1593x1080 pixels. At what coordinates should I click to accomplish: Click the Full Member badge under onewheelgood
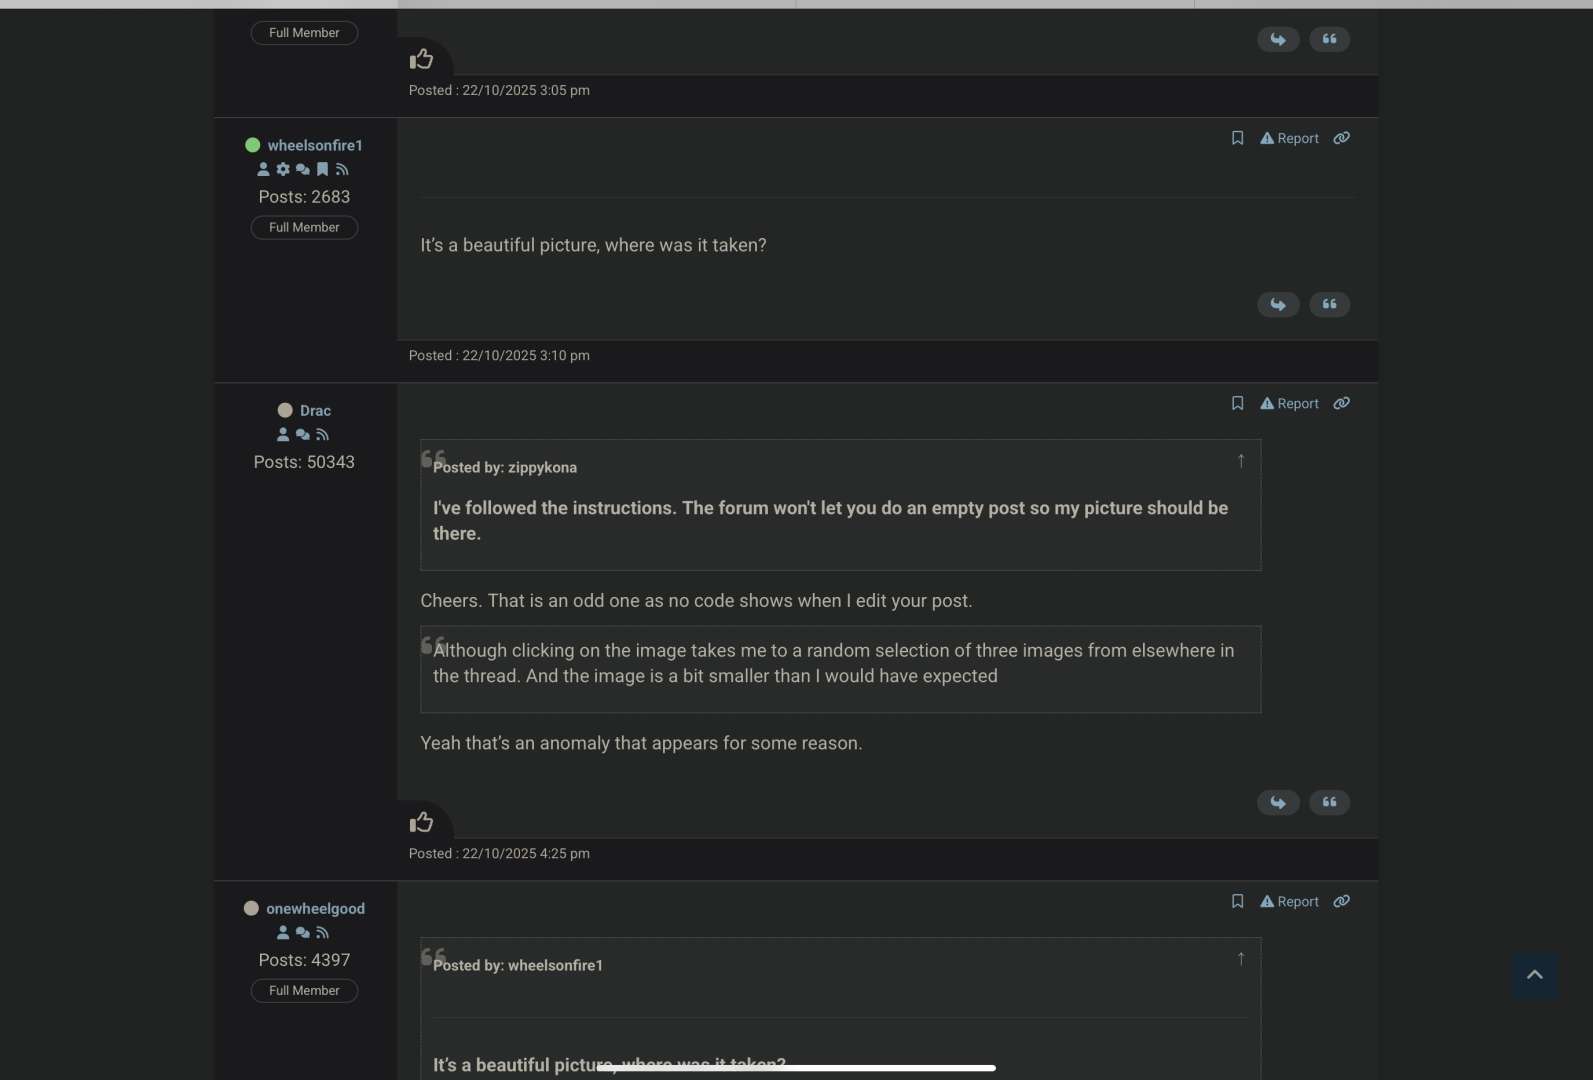304,990
